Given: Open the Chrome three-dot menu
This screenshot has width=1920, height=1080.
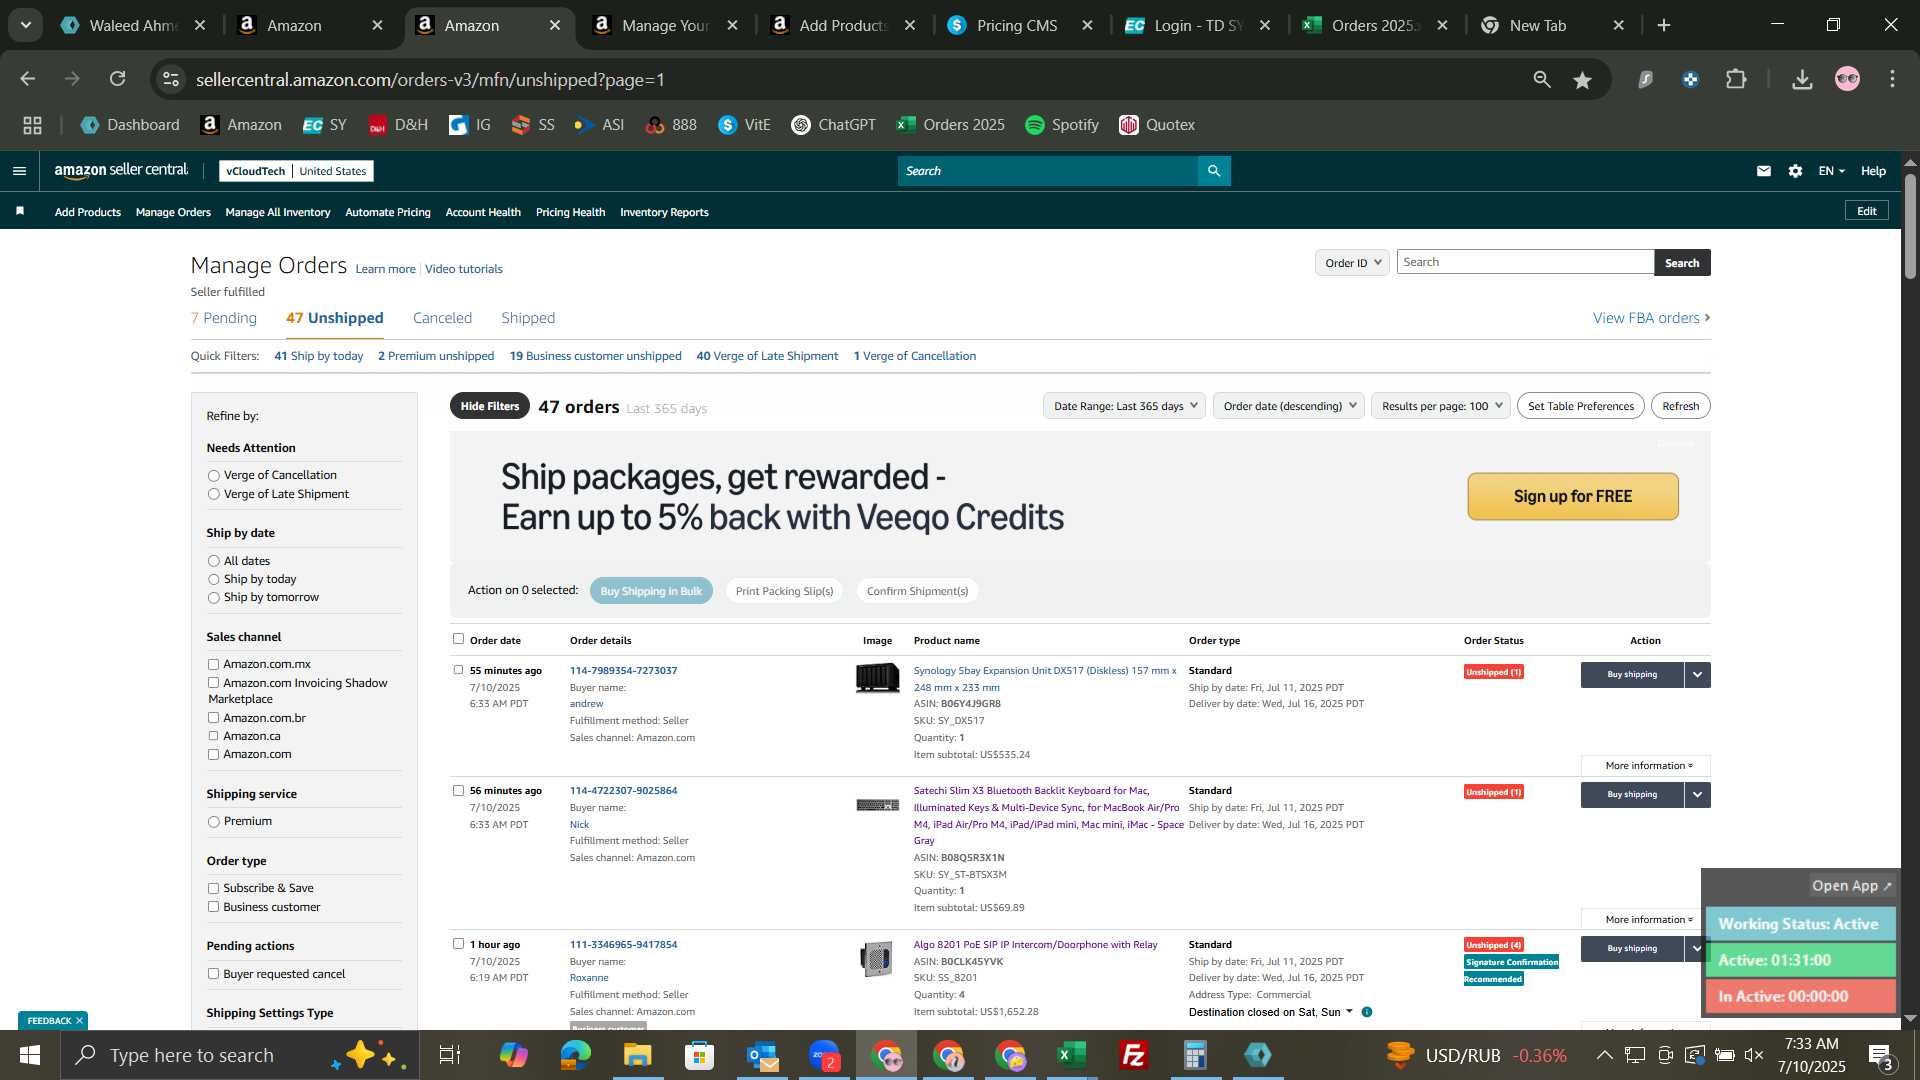Looking at the screenshot, I should (x=1892, y=79).
